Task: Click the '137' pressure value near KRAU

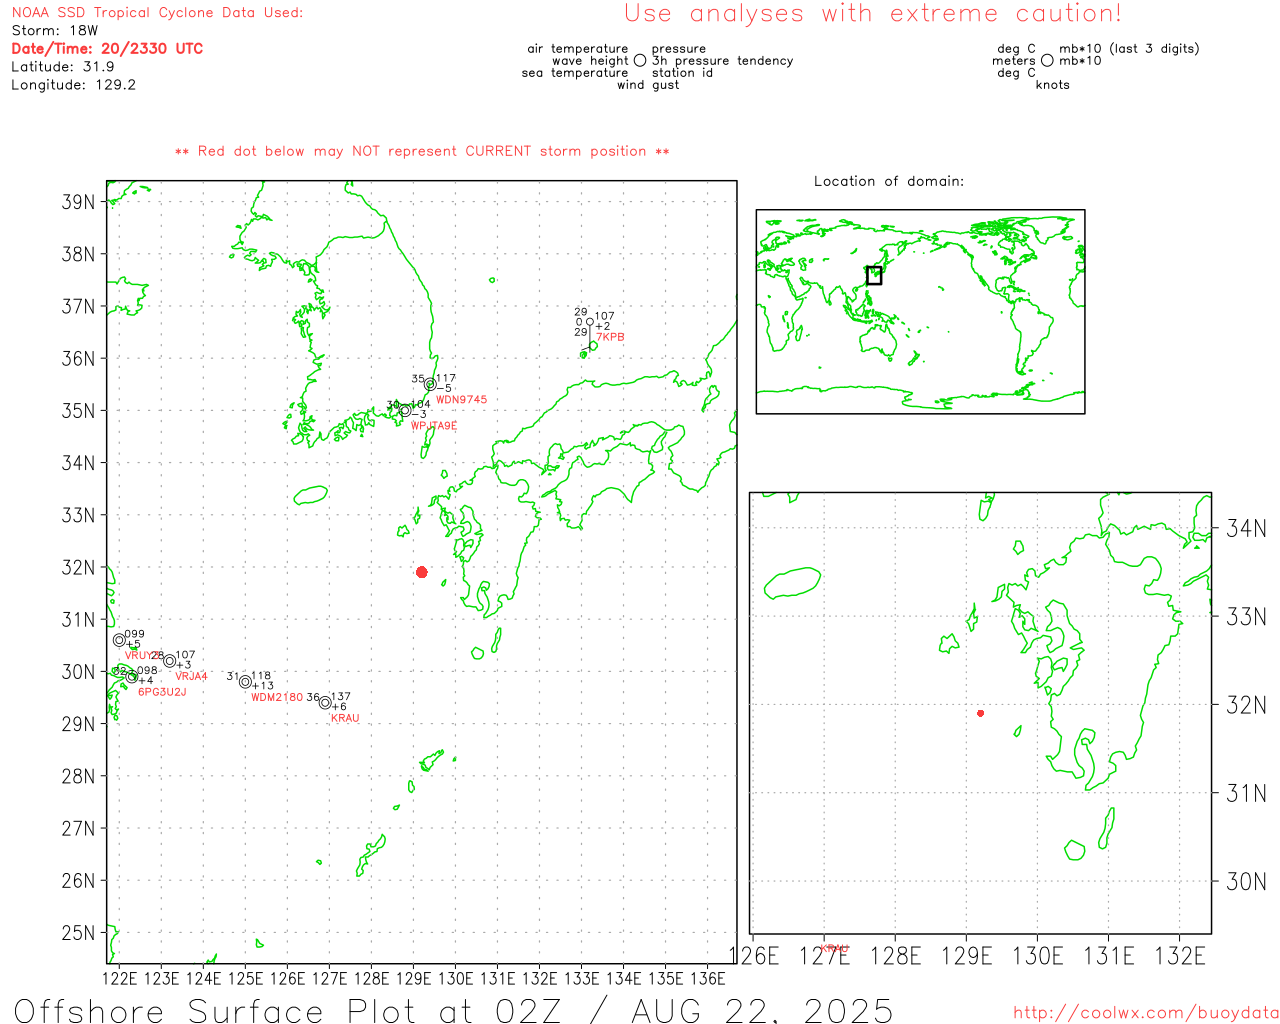Action: tap(341, 697)
